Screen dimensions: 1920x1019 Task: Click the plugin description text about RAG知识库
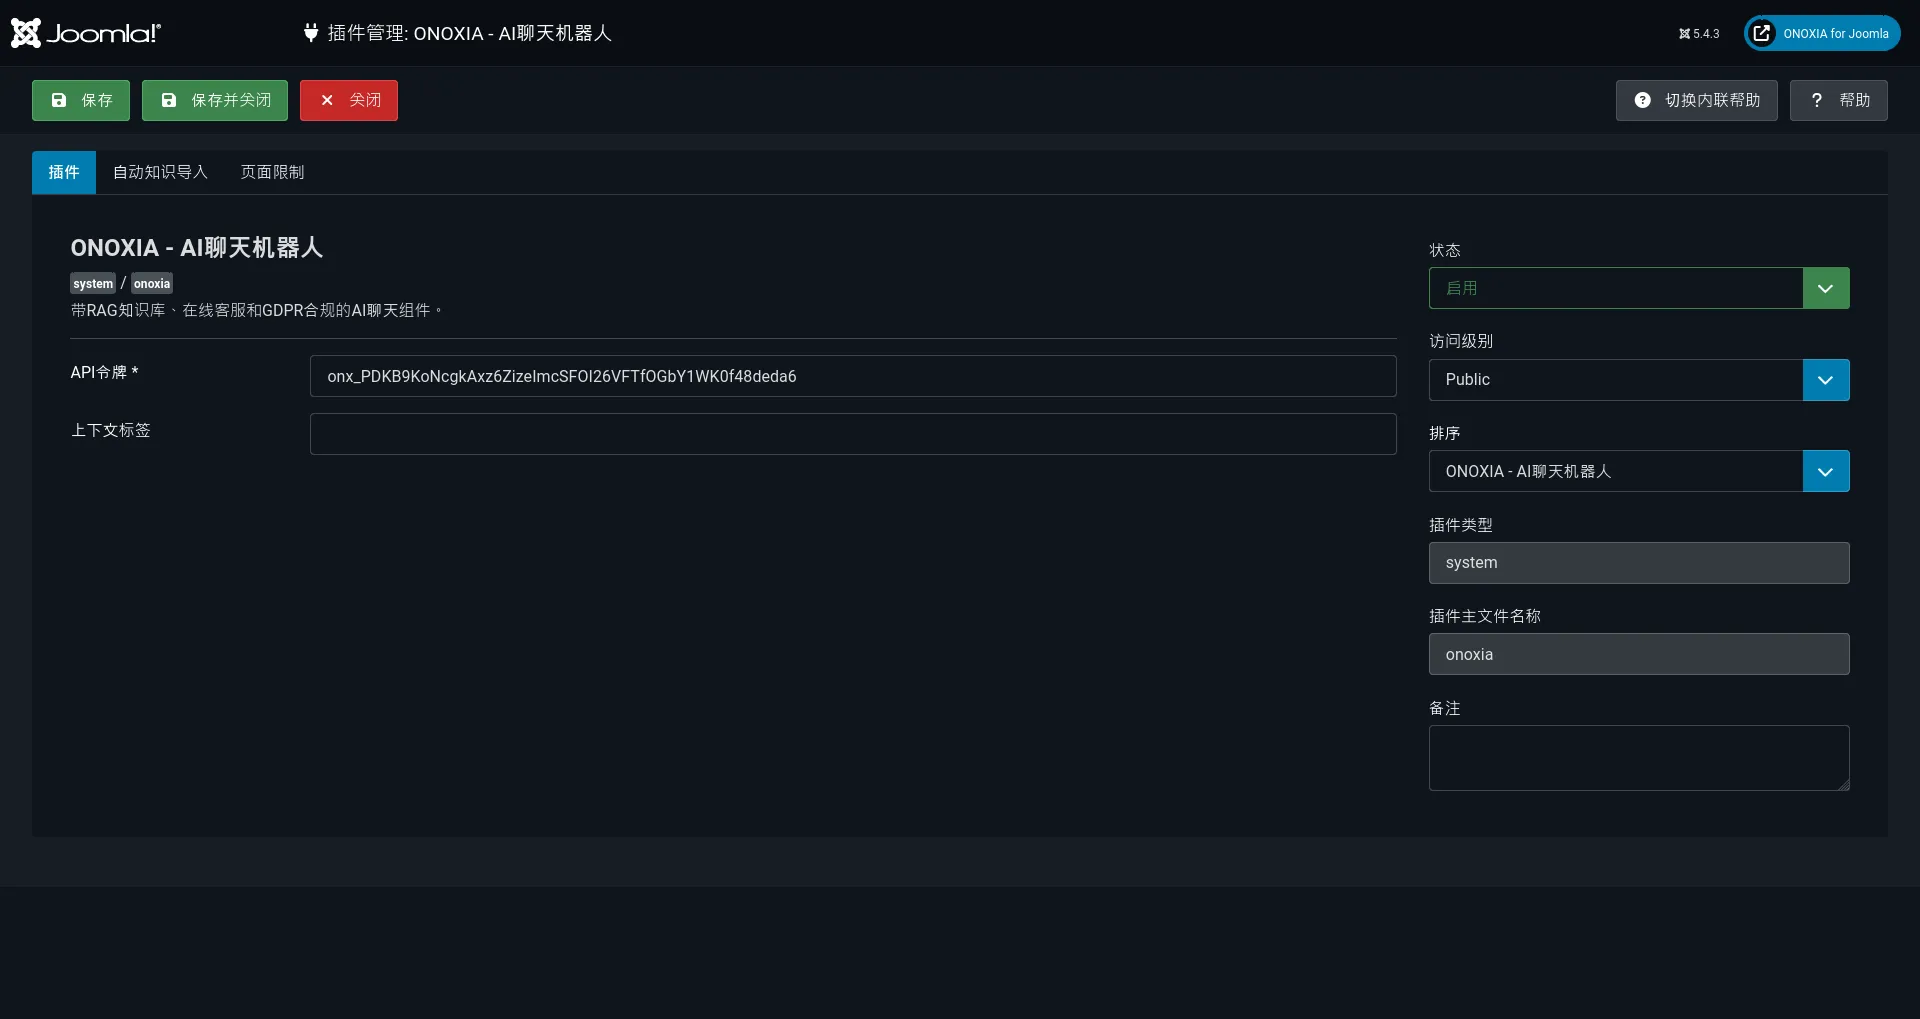tap(258, 311)
